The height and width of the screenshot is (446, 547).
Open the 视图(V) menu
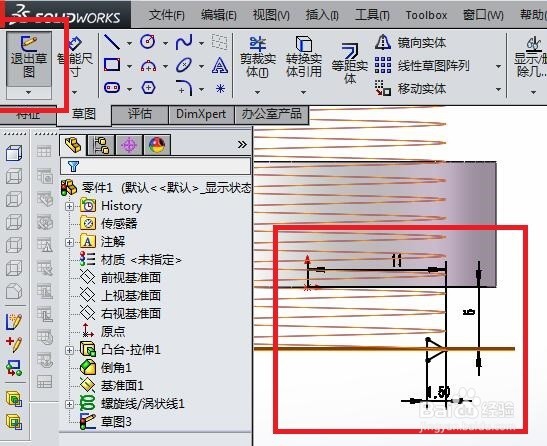[x=271, y=15]
